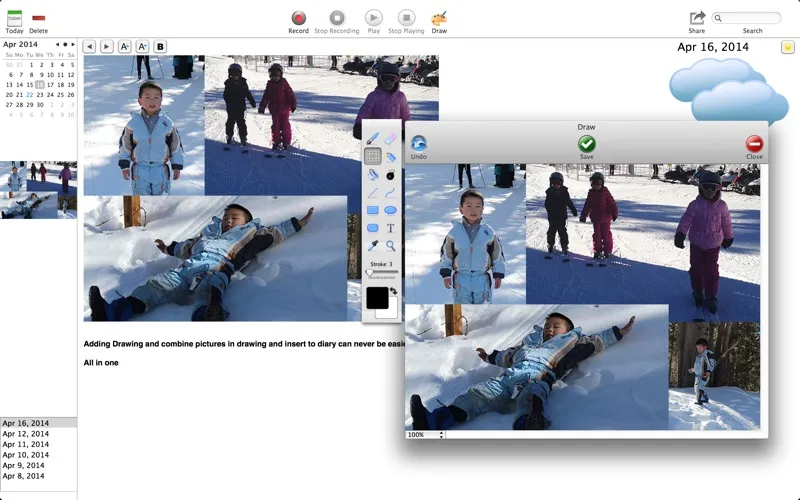The image size is (800, 500).
Task: Click the toolbar Search field
Action: 746,18
